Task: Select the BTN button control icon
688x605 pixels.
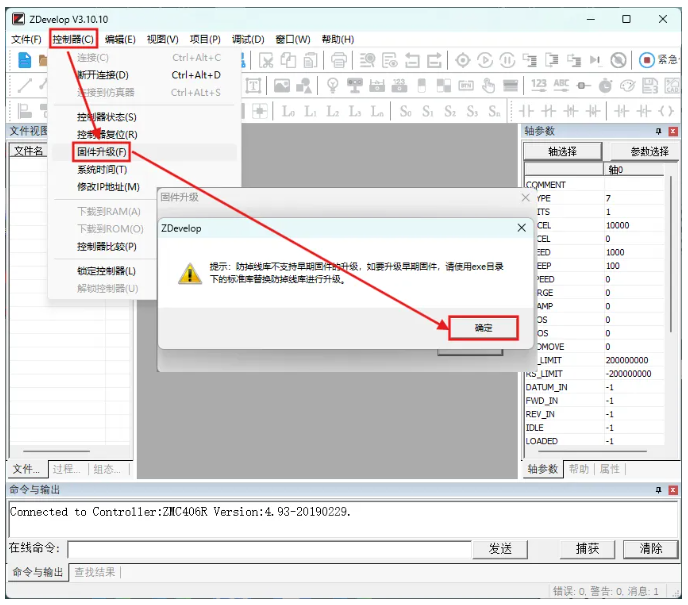Action: 466,86
